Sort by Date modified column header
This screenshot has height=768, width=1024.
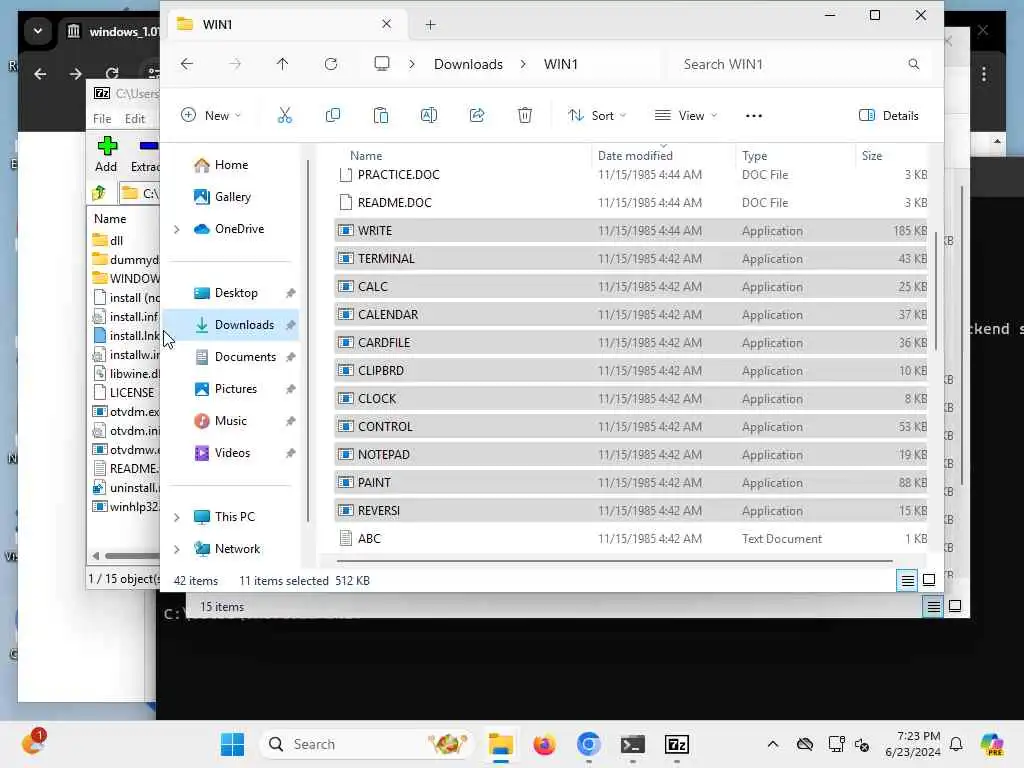[635, 155]
